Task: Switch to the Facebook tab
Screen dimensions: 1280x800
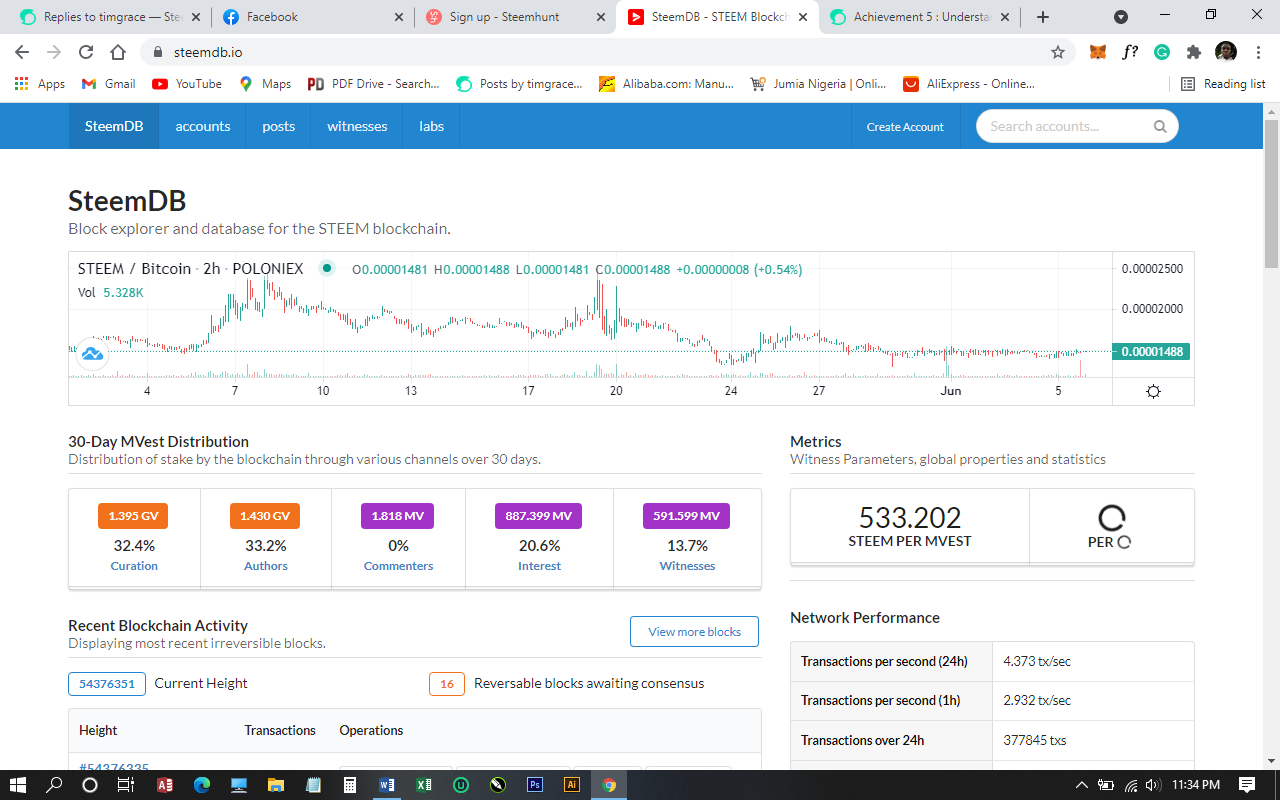Action: click(313, 17)
